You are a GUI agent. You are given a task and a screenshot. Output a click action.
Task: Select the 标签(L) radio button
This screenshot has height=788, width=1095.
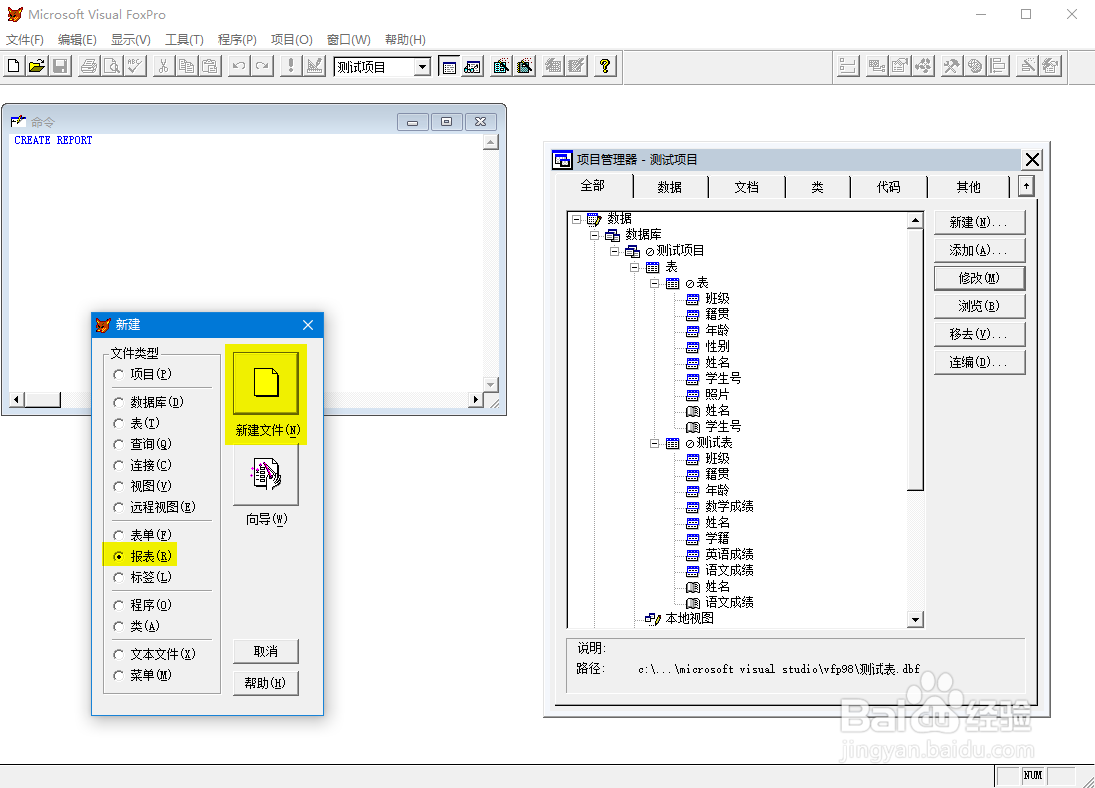118,577
